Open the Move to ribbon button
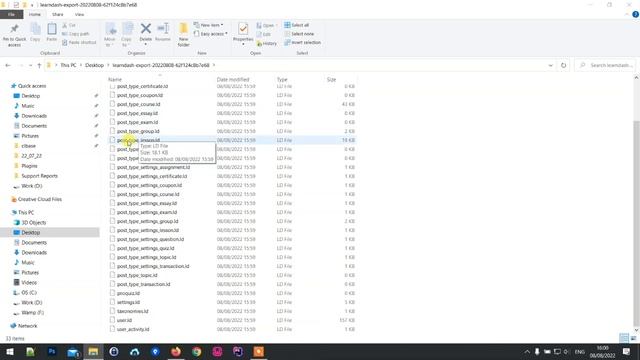Image resolution: width=640 pixels, height=360 pixels. coord(110,35)
